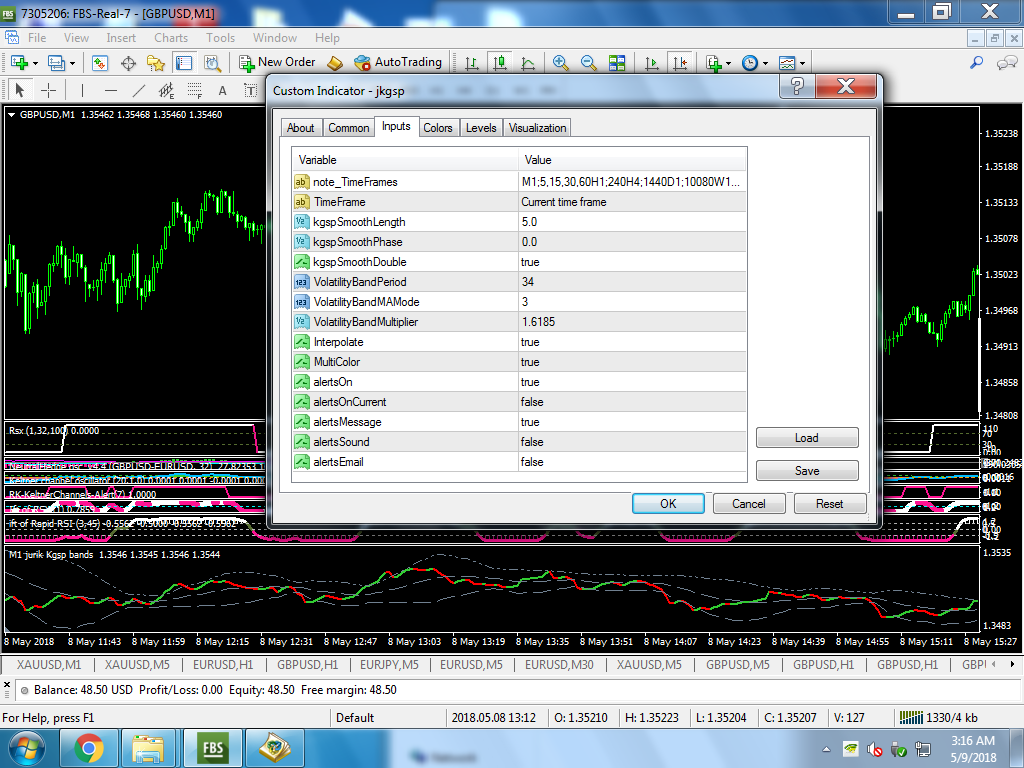
Task: Open the Data Window crosshair-target icon
Action: coord(128,63)
